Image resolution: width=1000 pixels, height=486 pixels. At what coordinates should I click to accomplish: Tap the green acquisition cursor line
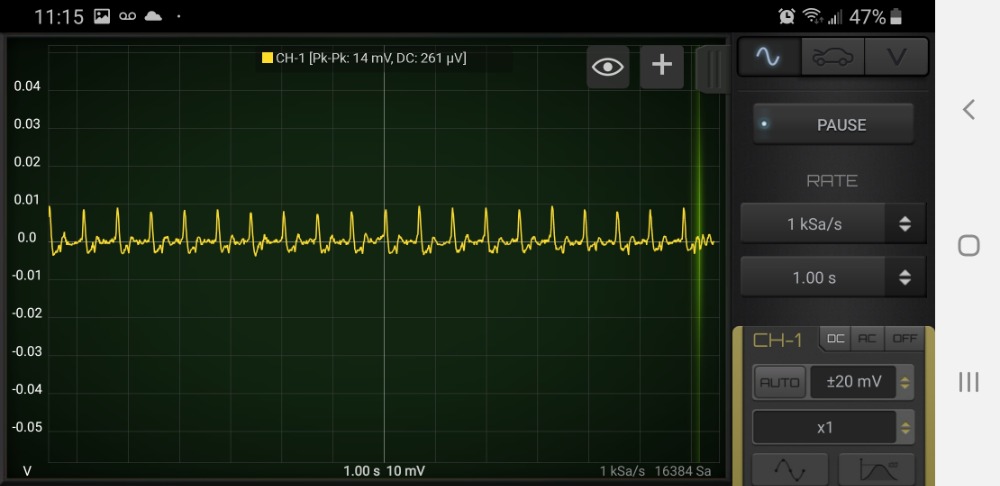[x=698, y=255]
